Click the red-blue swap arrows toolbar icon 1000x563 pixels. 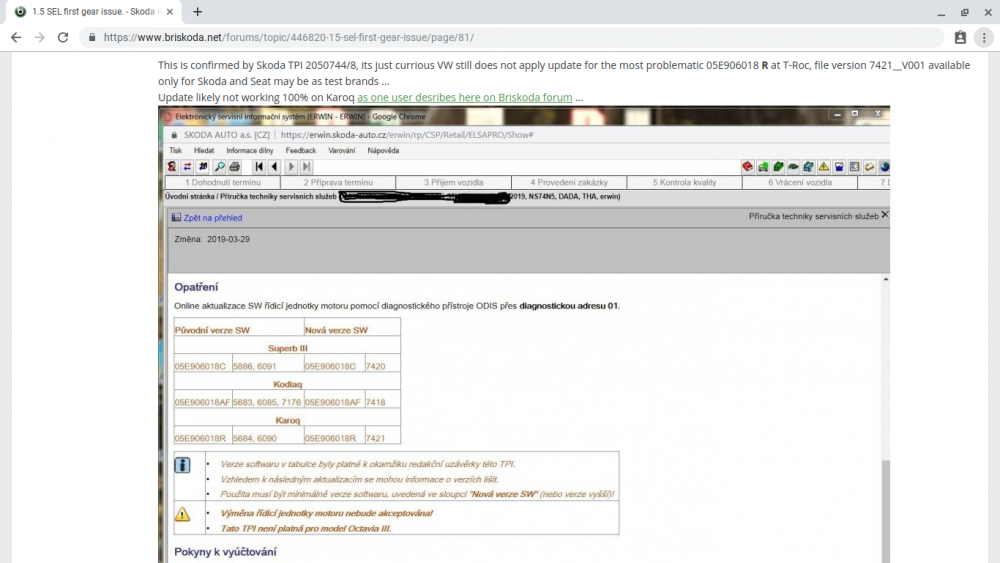(x=188, y=166)
